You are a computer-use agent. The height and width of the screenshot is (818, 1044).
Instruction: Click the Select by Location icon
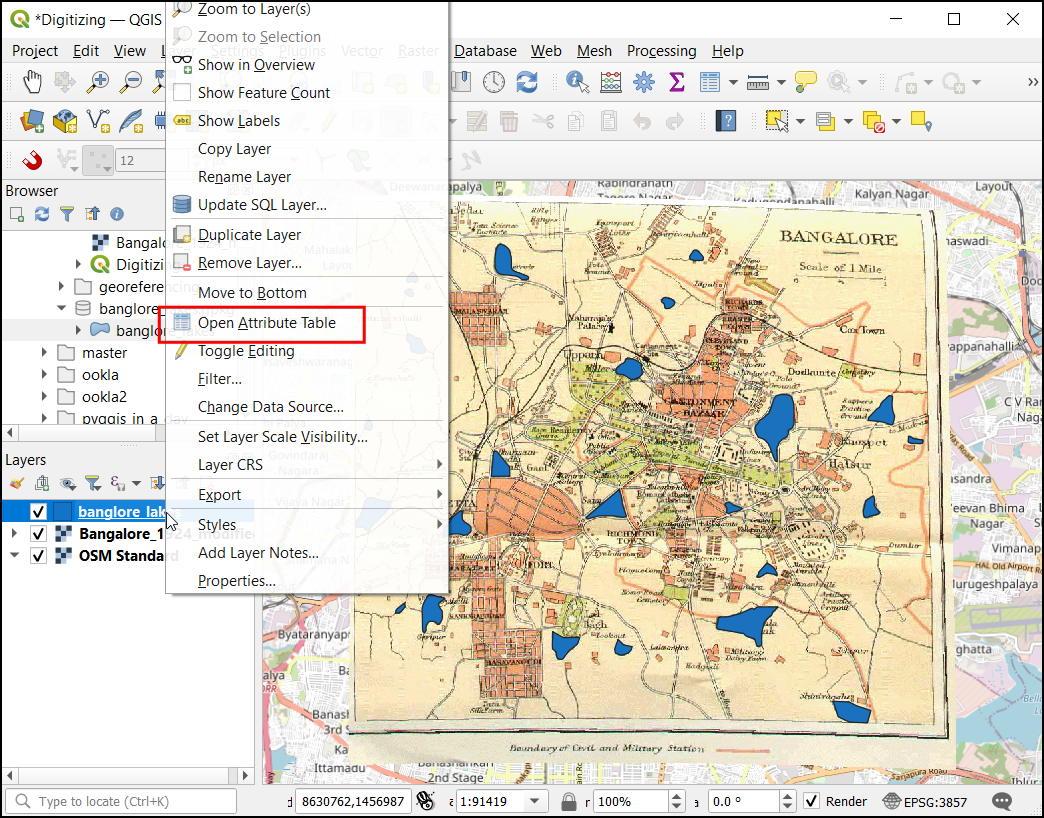coord(921,121)
